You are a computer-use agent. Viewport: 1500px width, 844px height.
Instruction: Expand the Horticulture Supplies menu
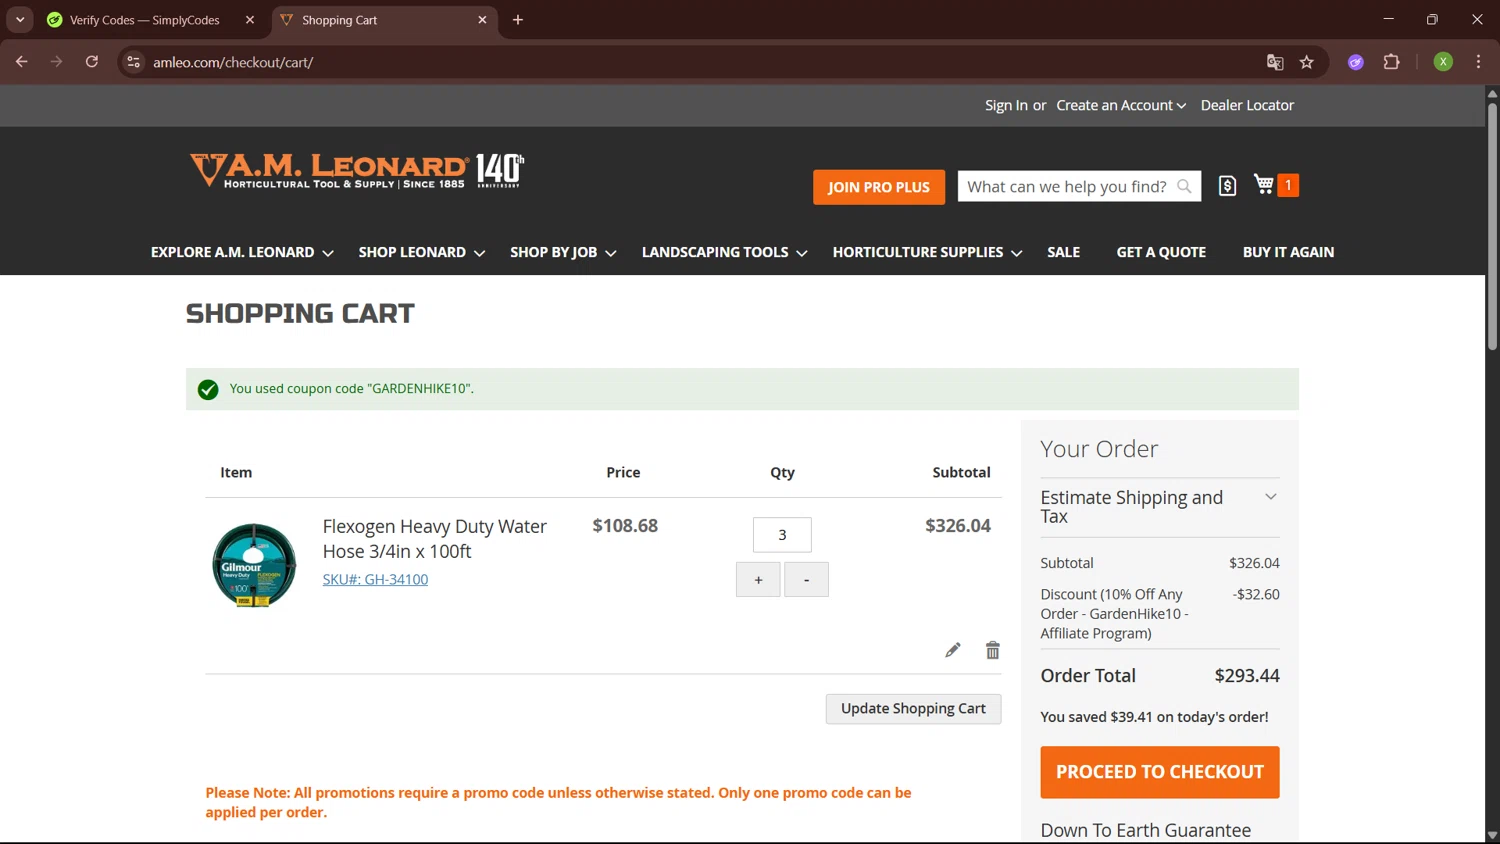(x=927, y=253)
